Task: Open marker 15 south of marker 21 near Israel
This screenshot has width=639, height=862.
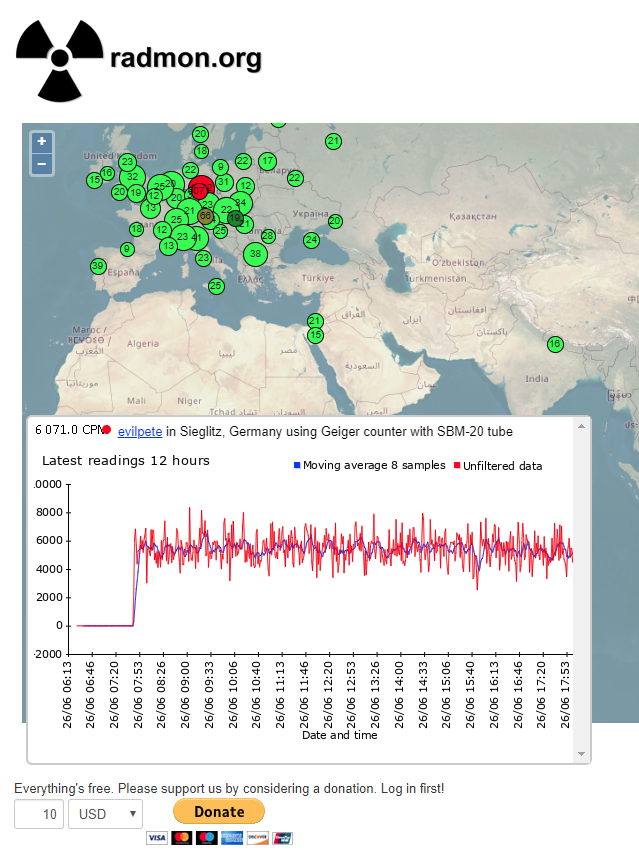Action: coord(315,335)
